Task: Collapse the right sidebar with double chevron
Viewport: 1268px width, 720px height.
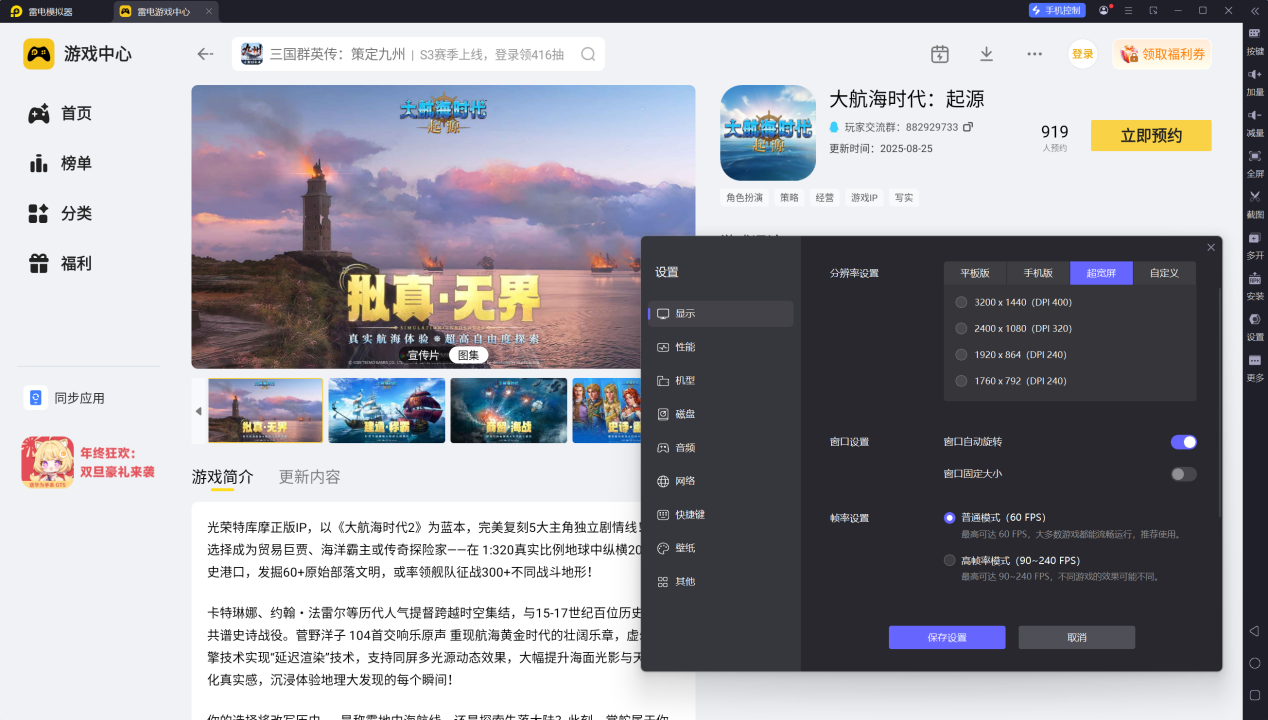Action: coord(1254,10)
